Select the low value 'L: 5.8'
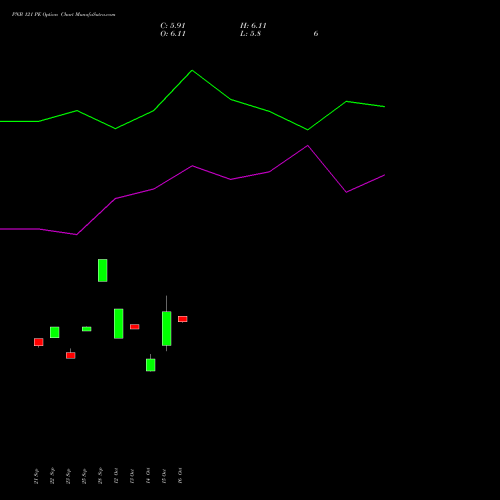 tap(250, 34)
